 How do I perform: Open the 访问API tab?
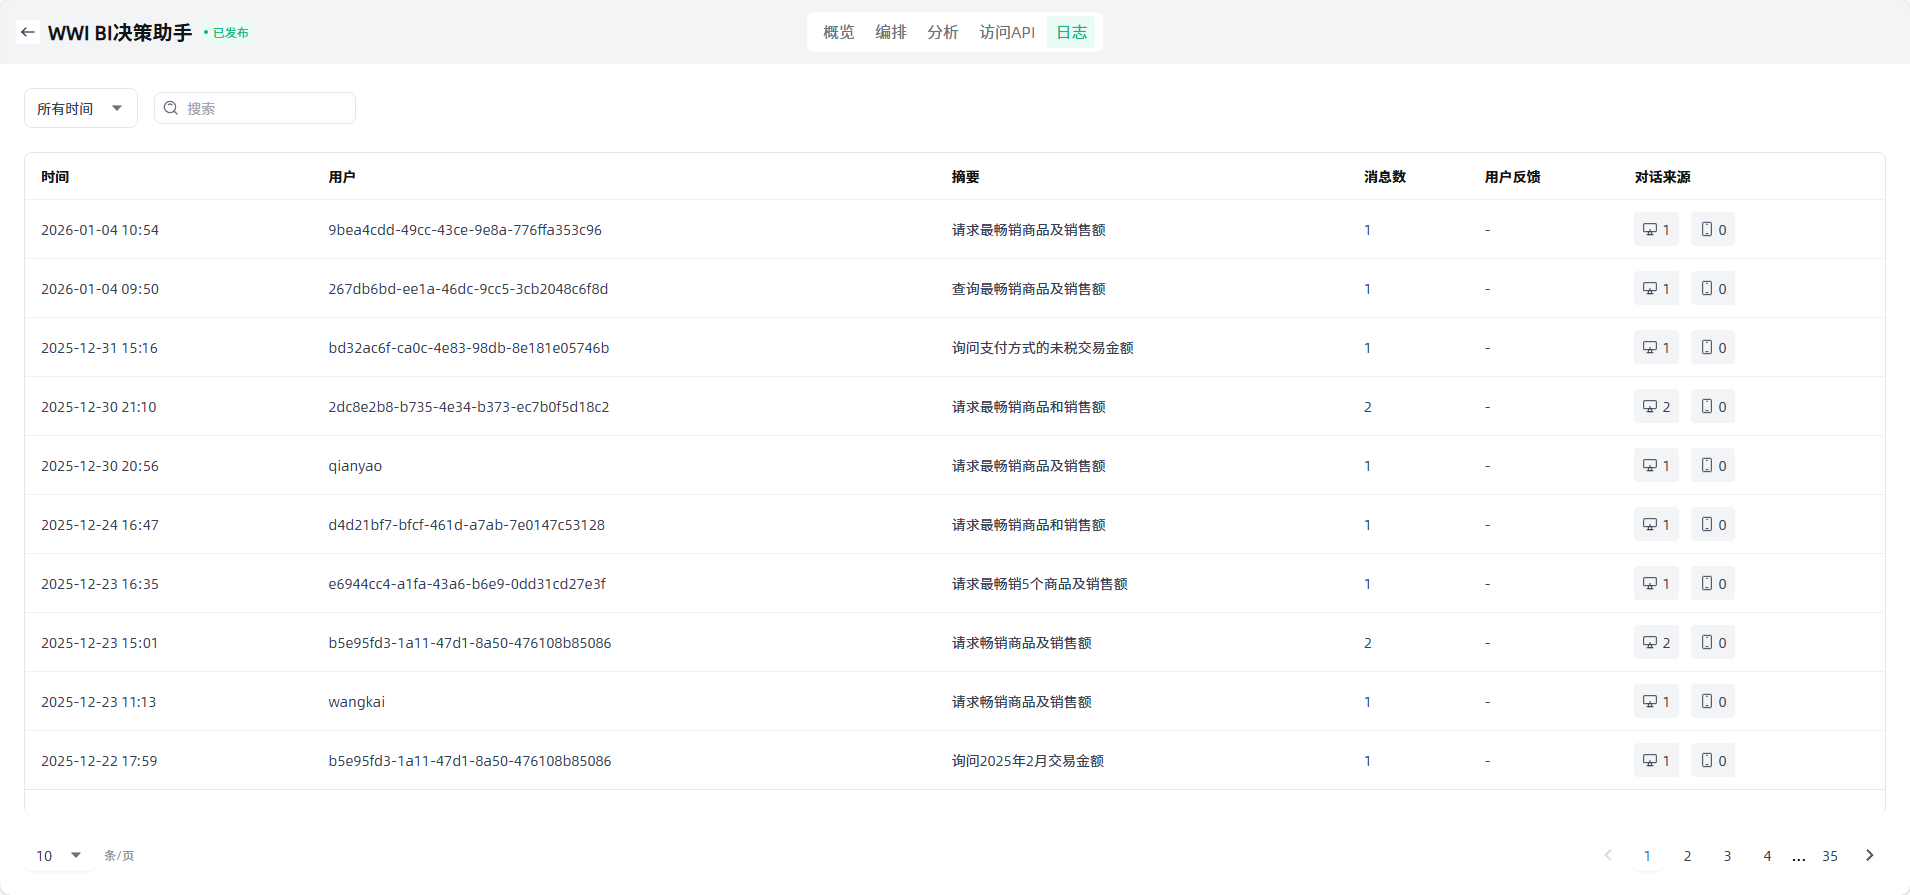pos(1006,32)
